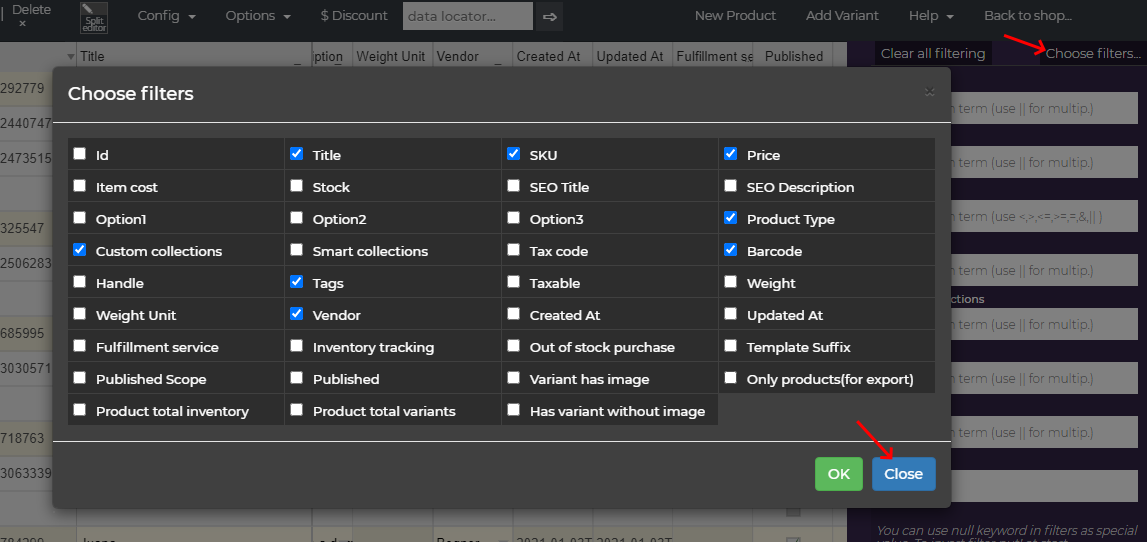Open the Config dropdown menu
Viewport: 1147px width, 542px height.
pos(166,16)
